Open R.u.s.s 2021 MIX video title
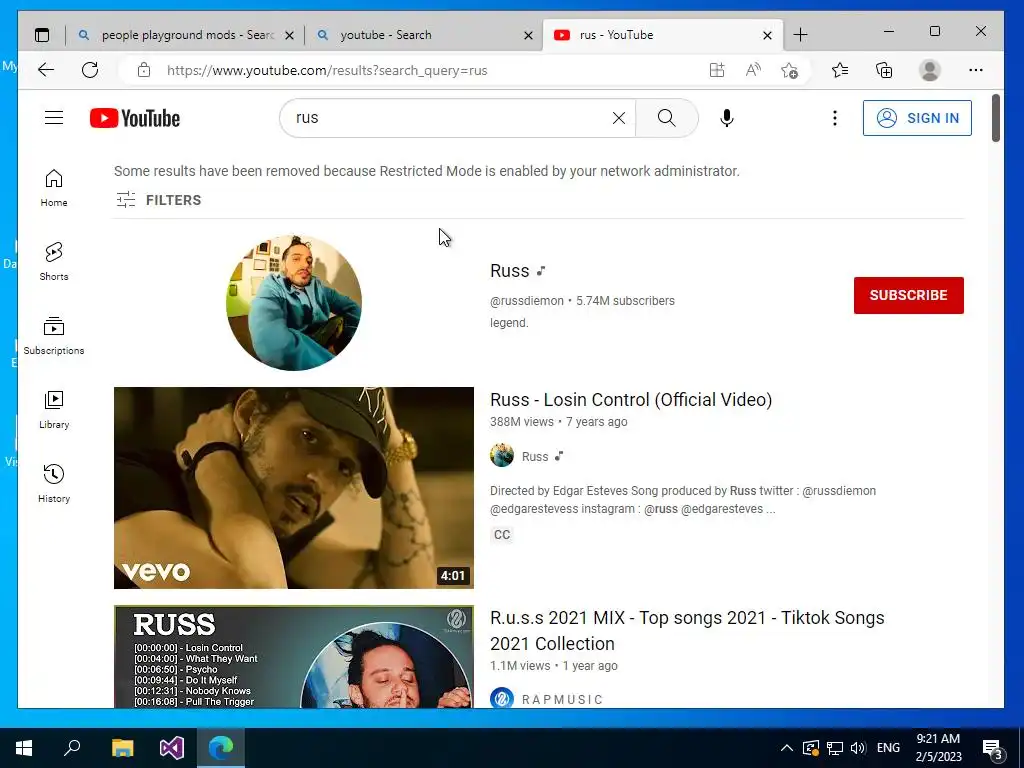This screenshot has height=768, width=1024. (x=687, y=630)
